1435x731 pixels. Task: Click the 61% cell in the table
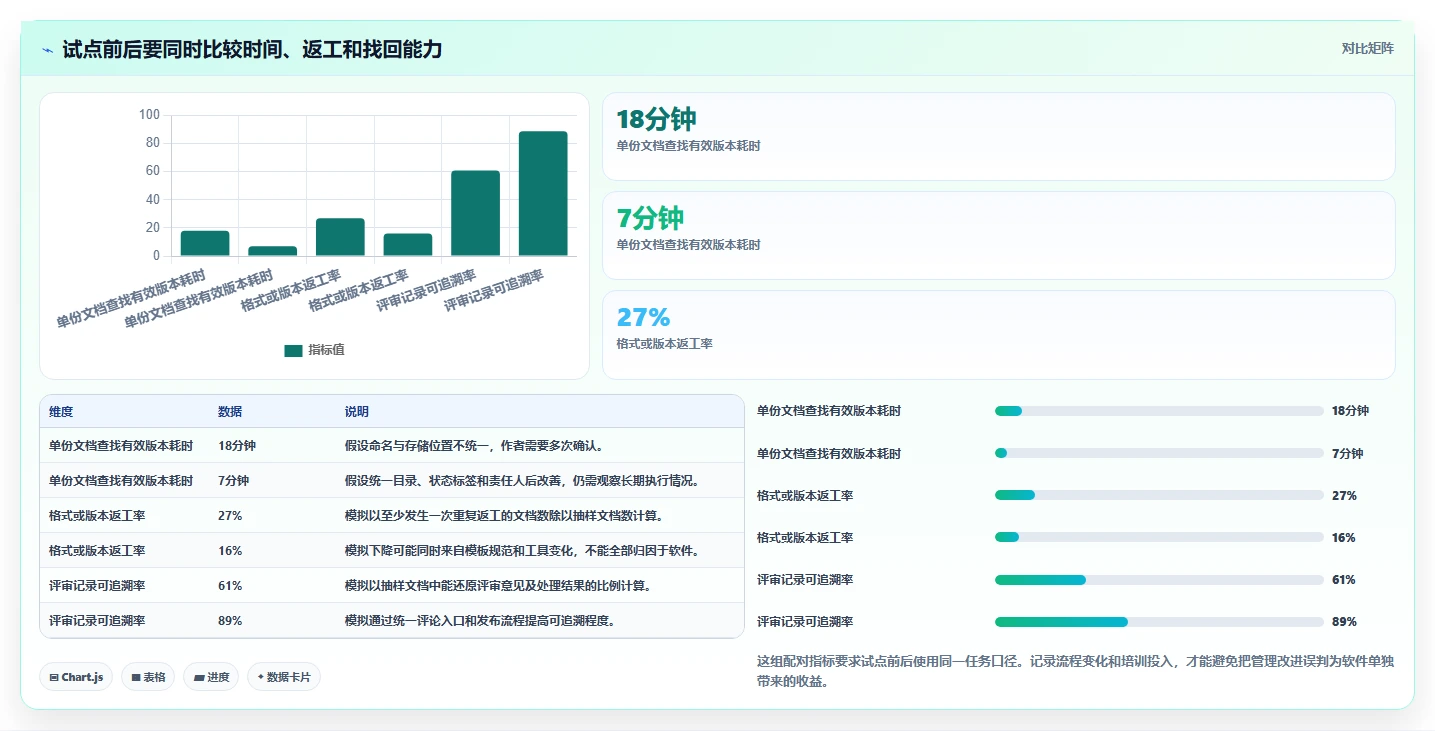tap(230, 586)
